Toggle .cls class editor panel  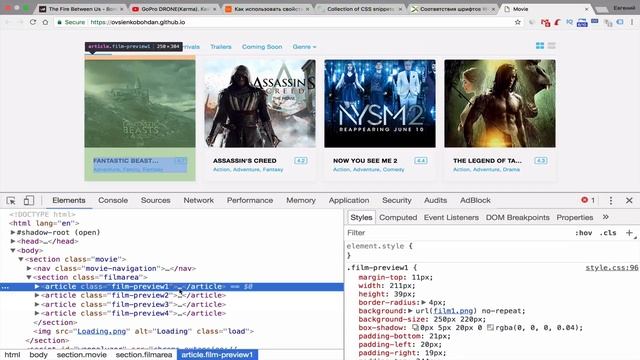coord(608,233)
